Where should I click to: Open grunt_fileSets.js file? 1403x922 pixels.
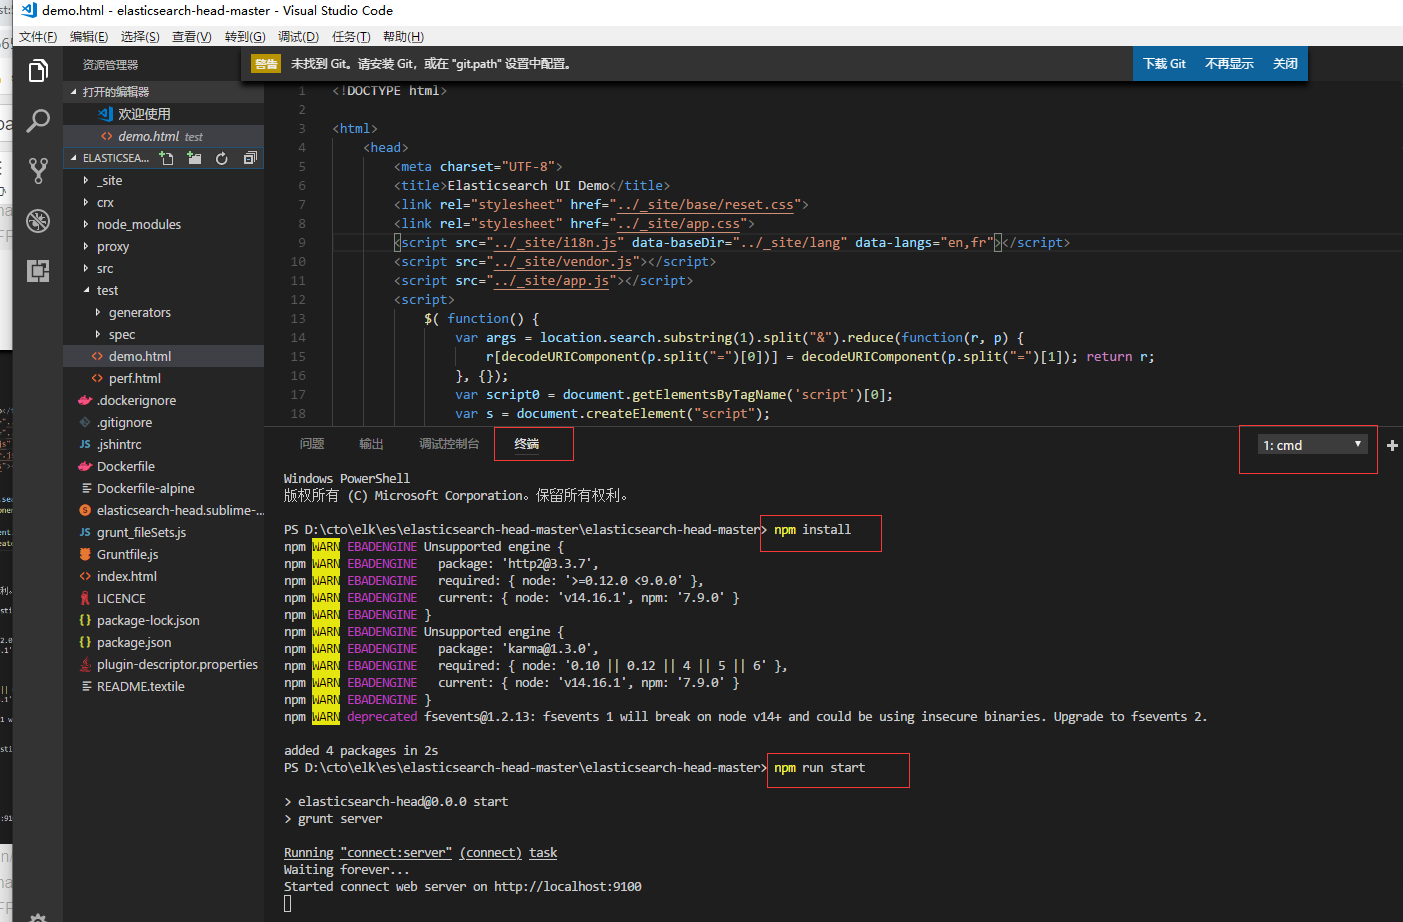[x=141, y=532]
